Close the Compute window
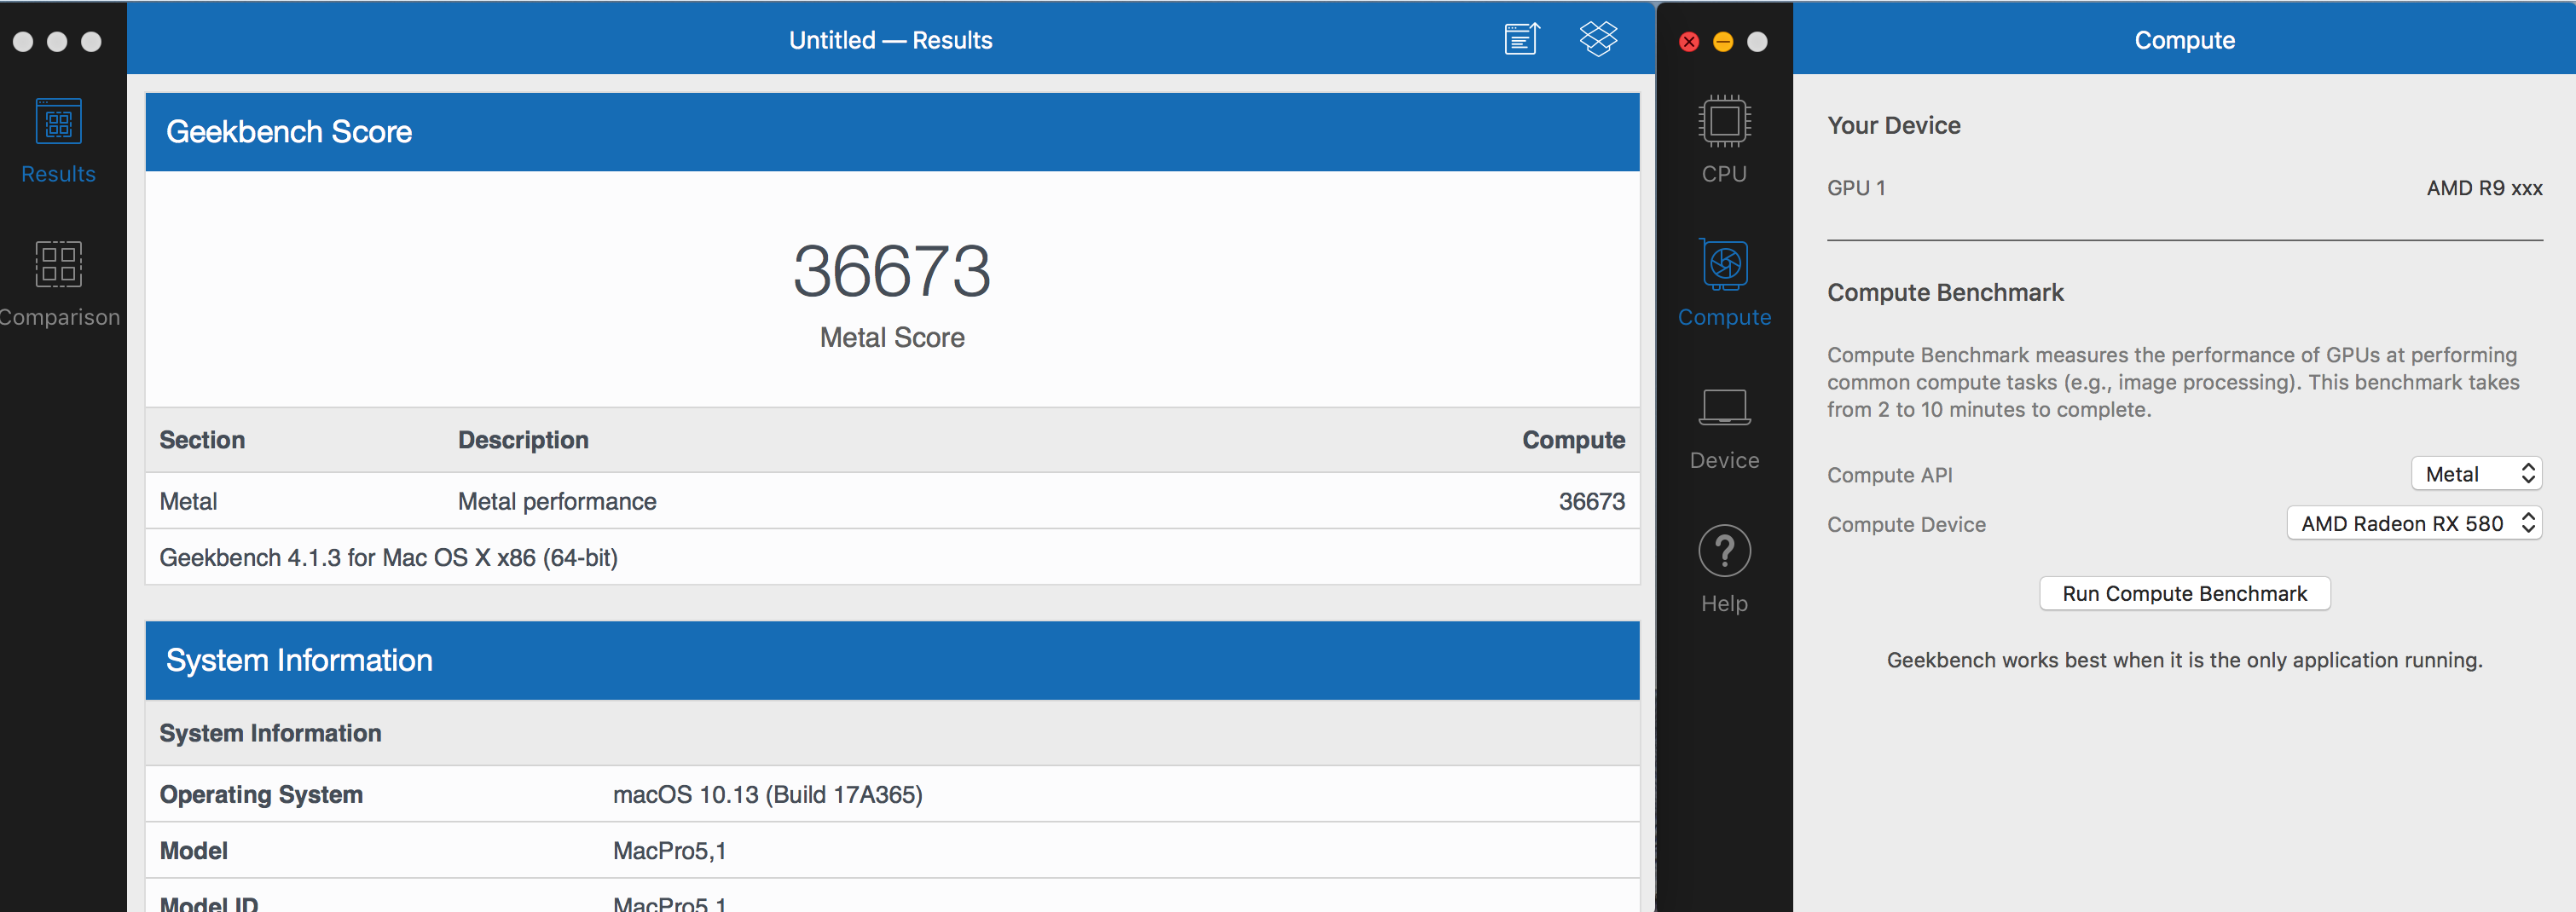The image size is (2576, 912). click(1689, 41)
